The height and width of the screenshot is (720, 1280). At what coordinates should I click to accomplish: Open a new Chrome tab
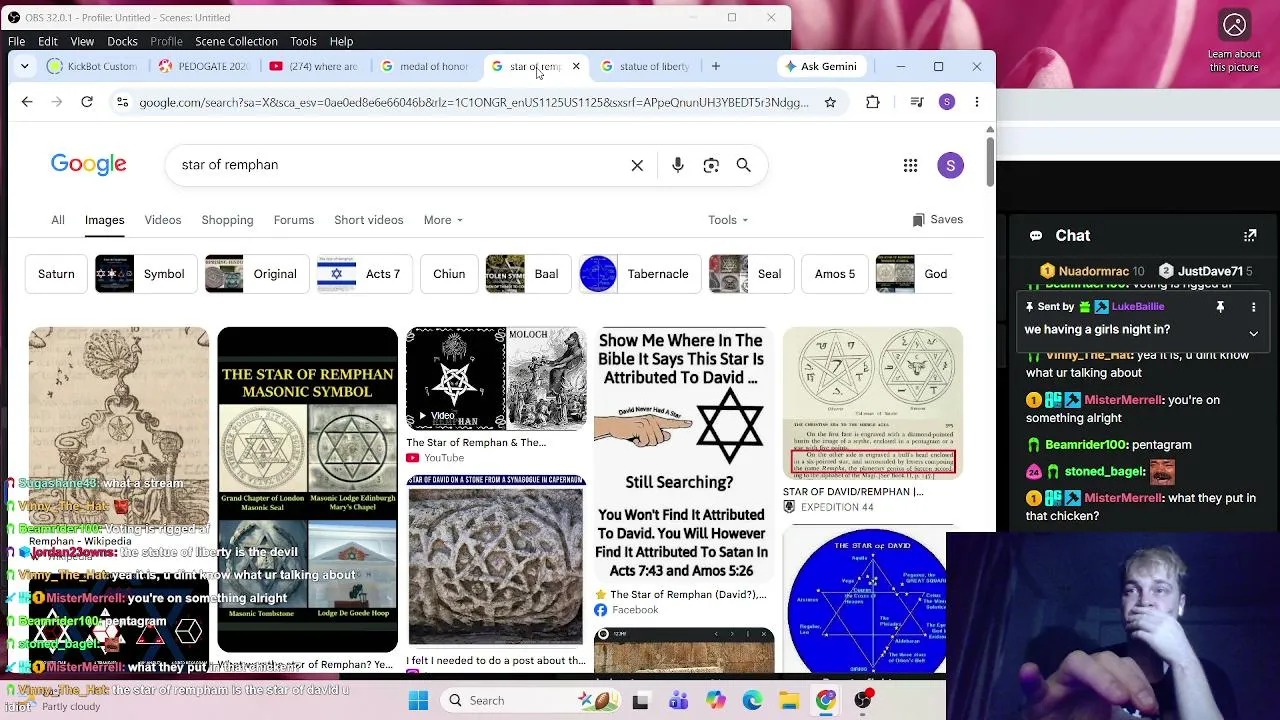[716, 66]
